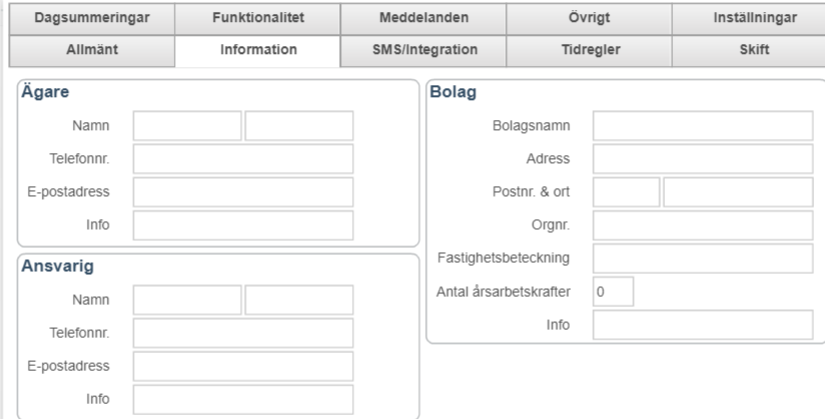This screenshot has height=419, width=825.
Task: Switch to the Allmänt tab
Action: coord(91,49)
